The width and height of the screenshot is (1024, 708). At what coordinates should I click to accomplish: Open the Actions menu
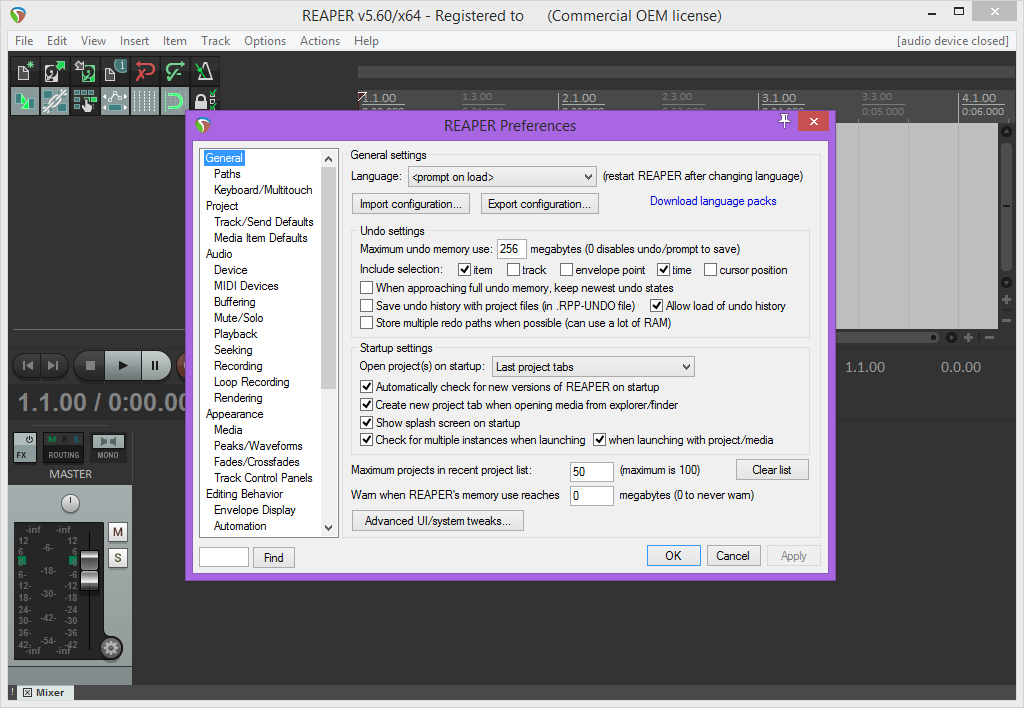320,40
